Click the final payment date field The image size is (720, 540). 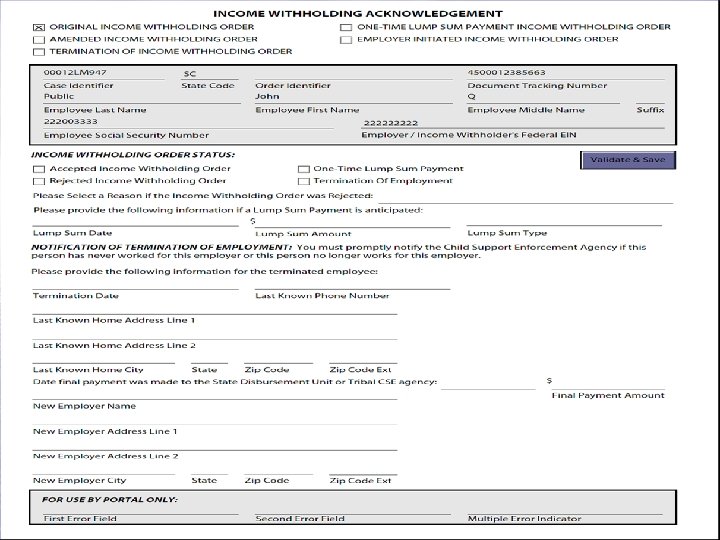[488, 383]
